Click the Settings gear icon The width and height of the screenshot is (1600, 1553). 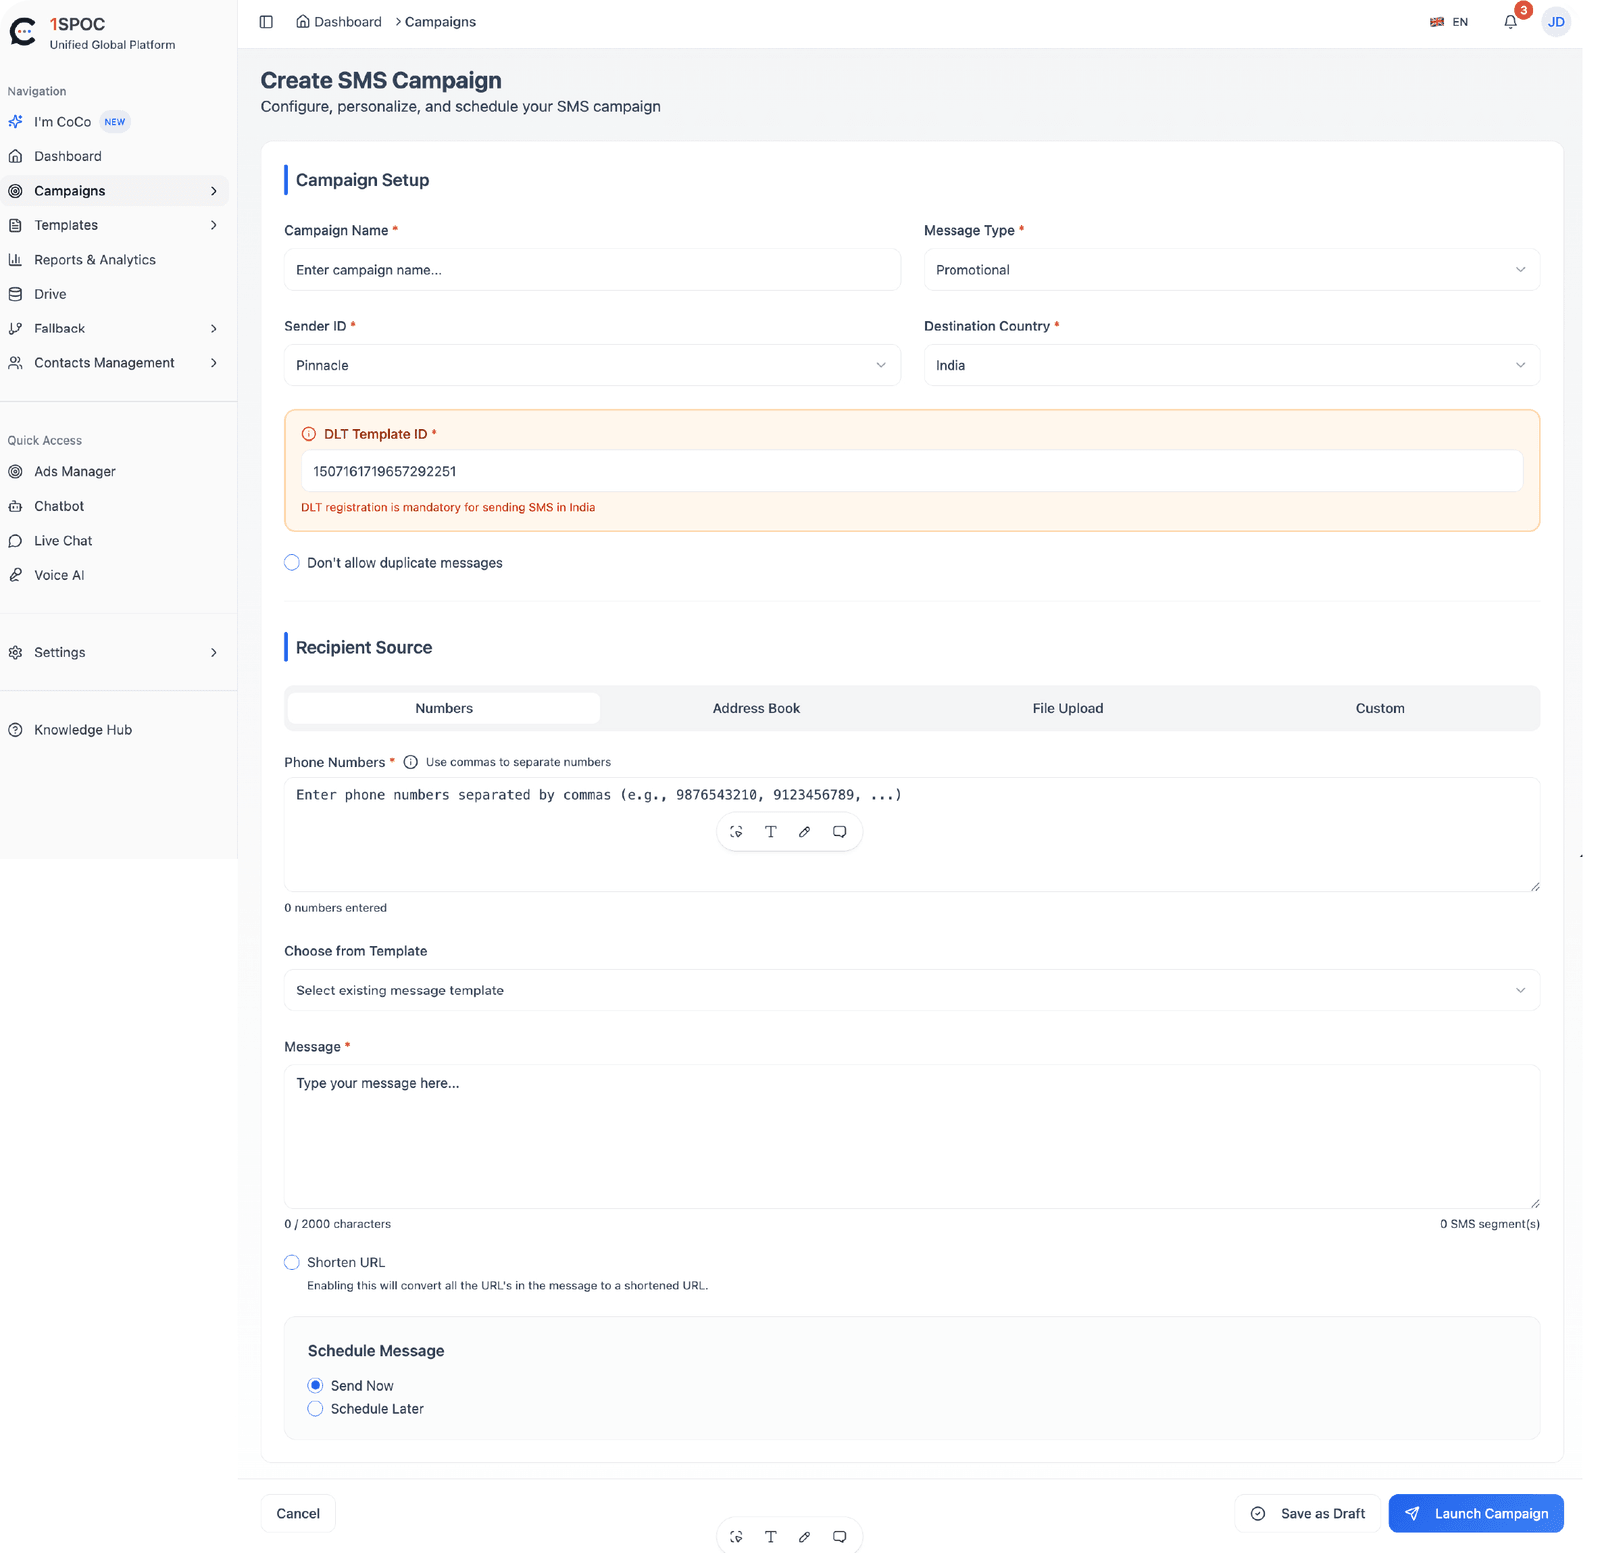15,652
